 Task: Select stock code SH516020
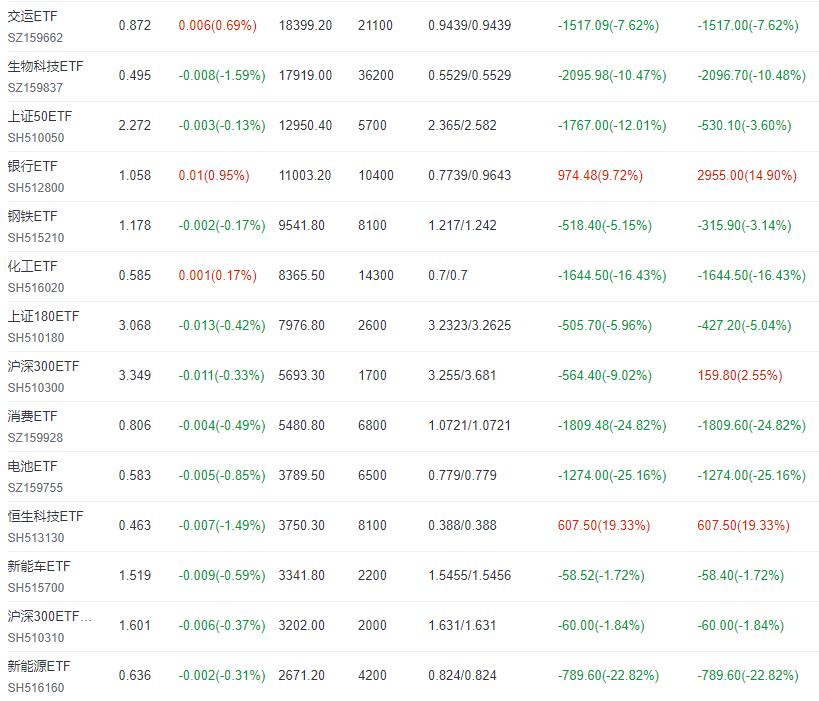click(36, 288)
